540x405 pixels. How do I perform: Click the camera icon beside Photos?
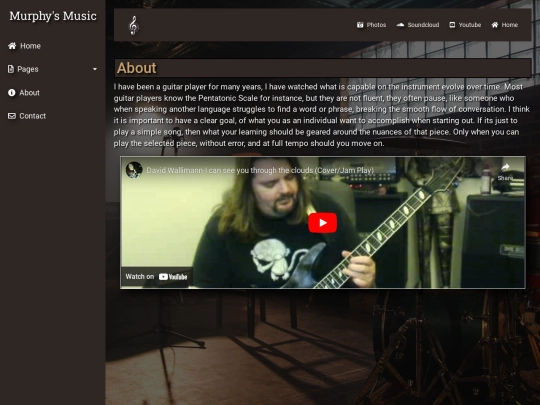pyautogui.click(x=360, y=25)
